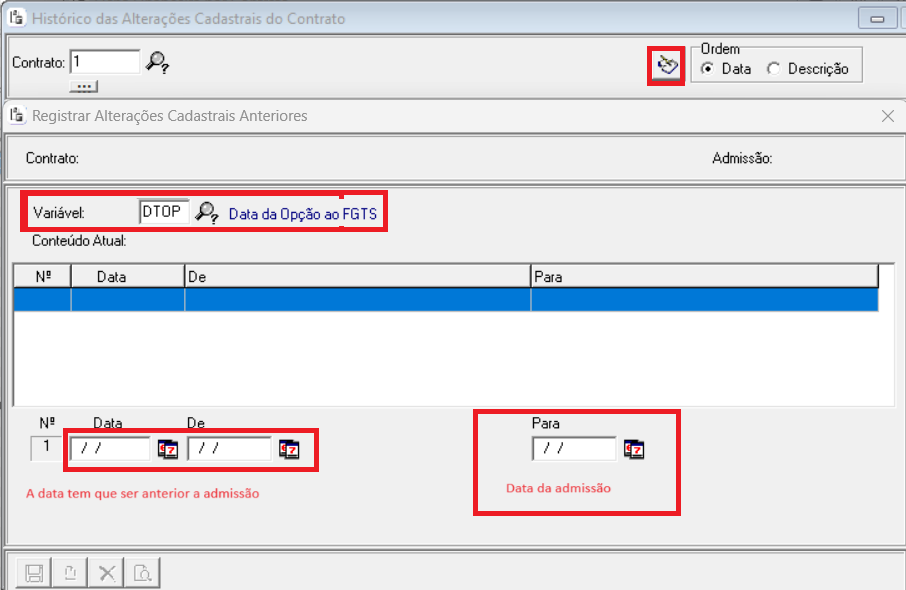The height and width of the screenshot is (590, 906).
Task: Click into the Contrato number field
Action: [104, 62]
